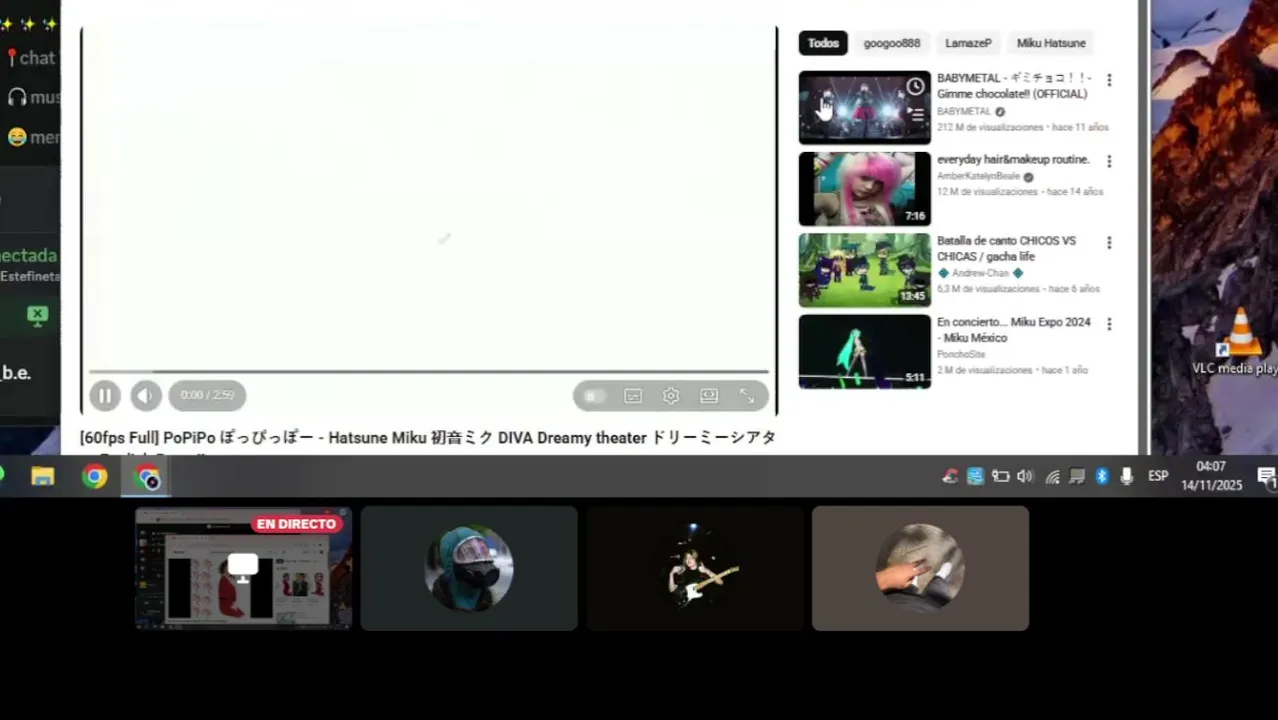The width and height of the screenshot is (1278, 720).
Task: Open the Miku Expo 2024 concert thumbnail
Action: click(x=864, y=351)
